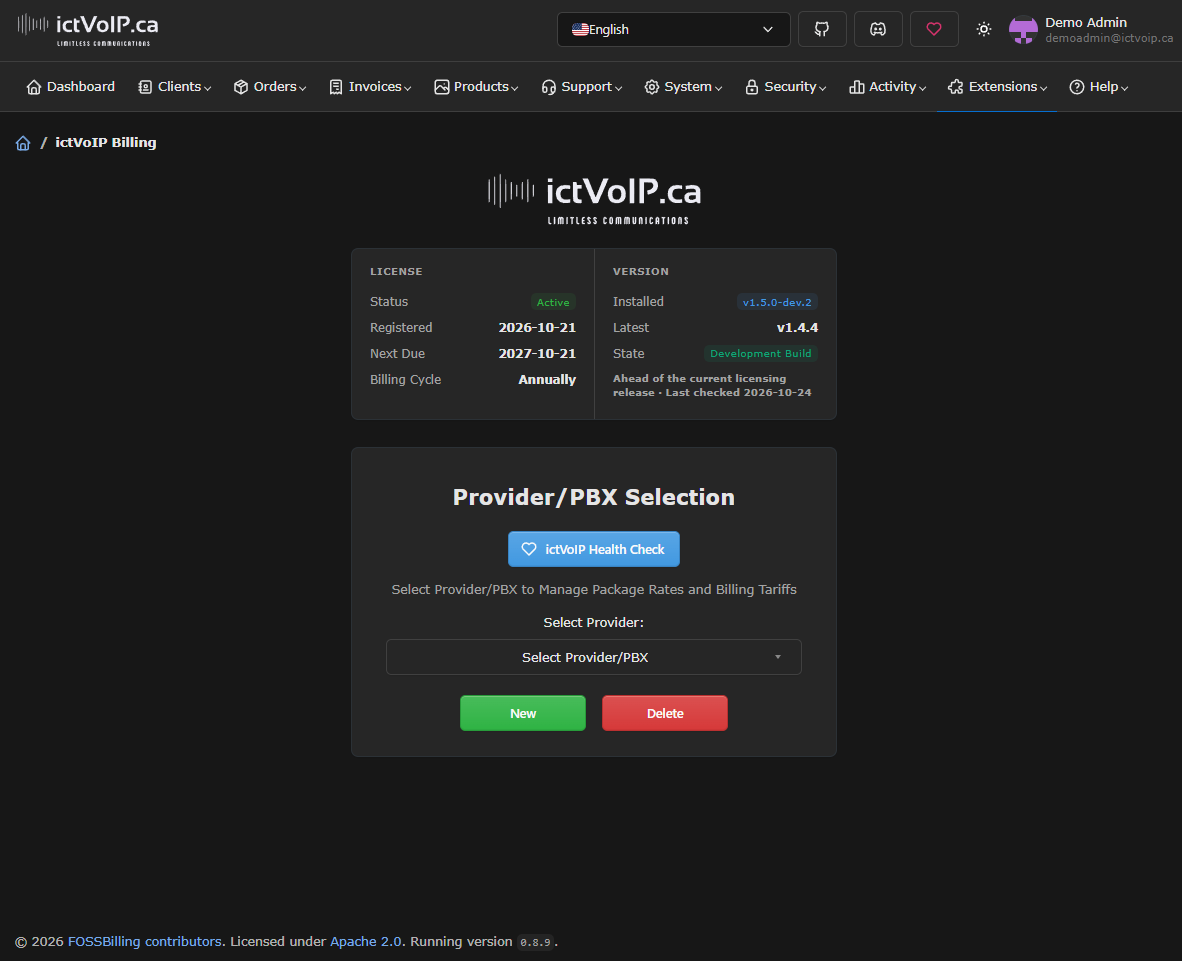
Task: Click the System gear icon
Action: click(651, 87)
